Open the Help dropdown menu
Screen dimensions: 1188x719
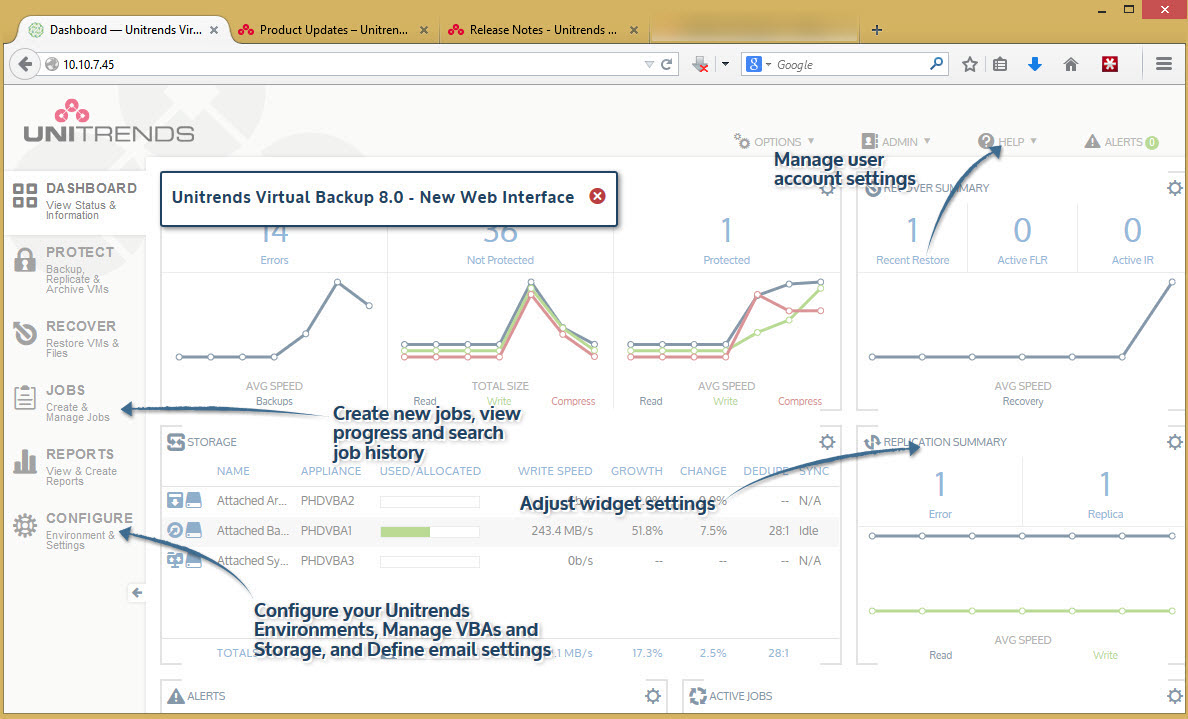1008,142
